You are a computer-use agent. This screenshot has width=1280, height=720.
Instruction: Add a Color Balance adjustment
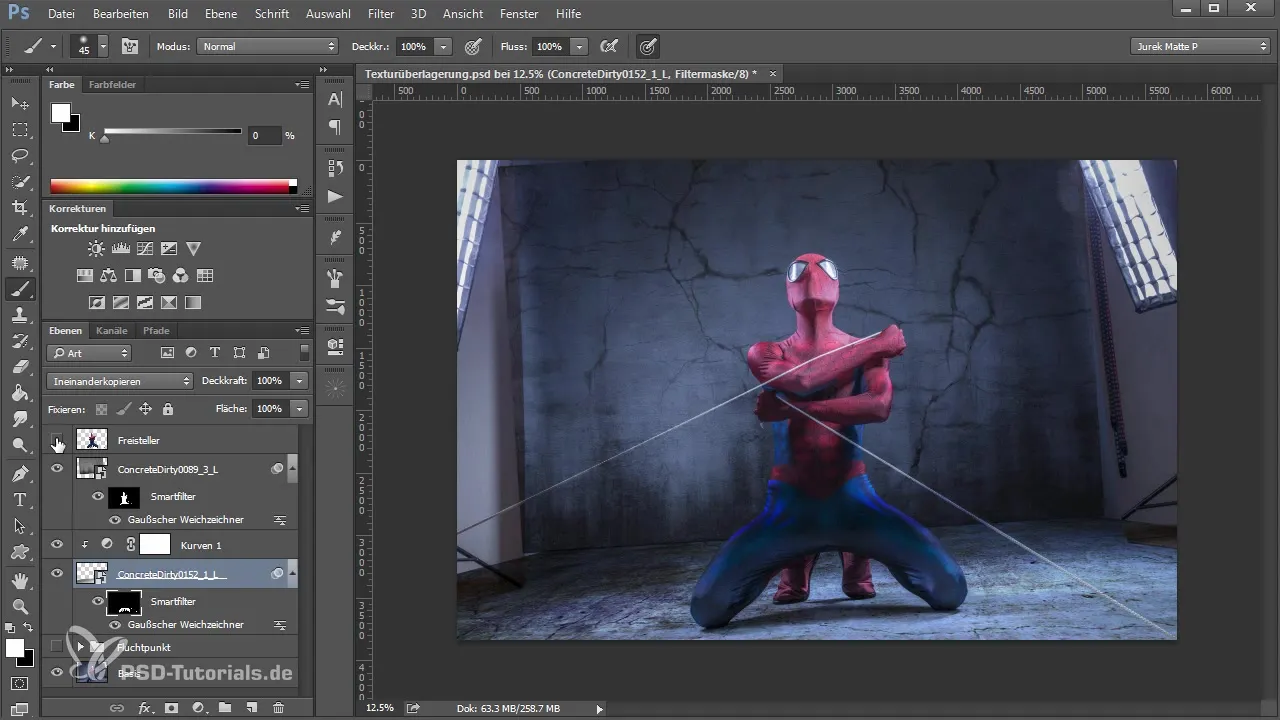click(109, 275)
